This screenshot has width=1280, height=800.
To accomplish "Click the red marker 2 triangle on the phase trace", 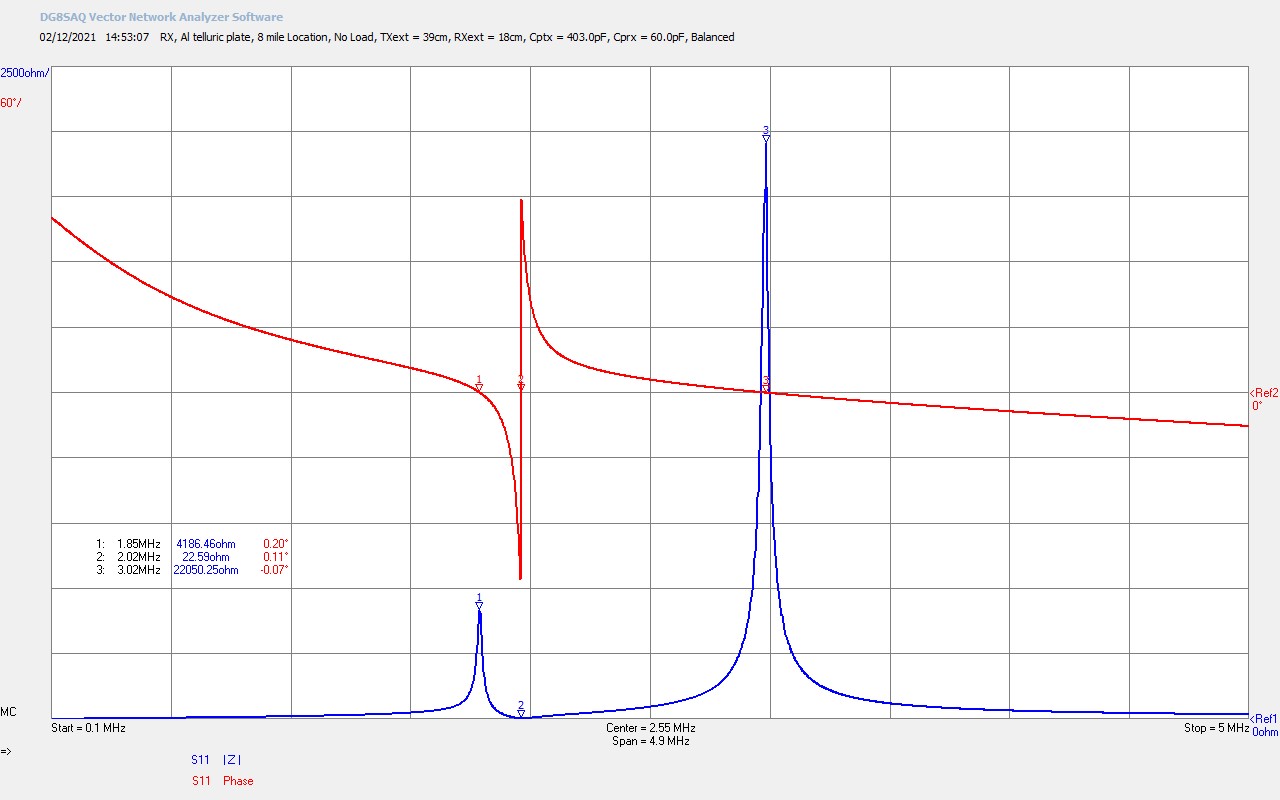I will [521, 387].
